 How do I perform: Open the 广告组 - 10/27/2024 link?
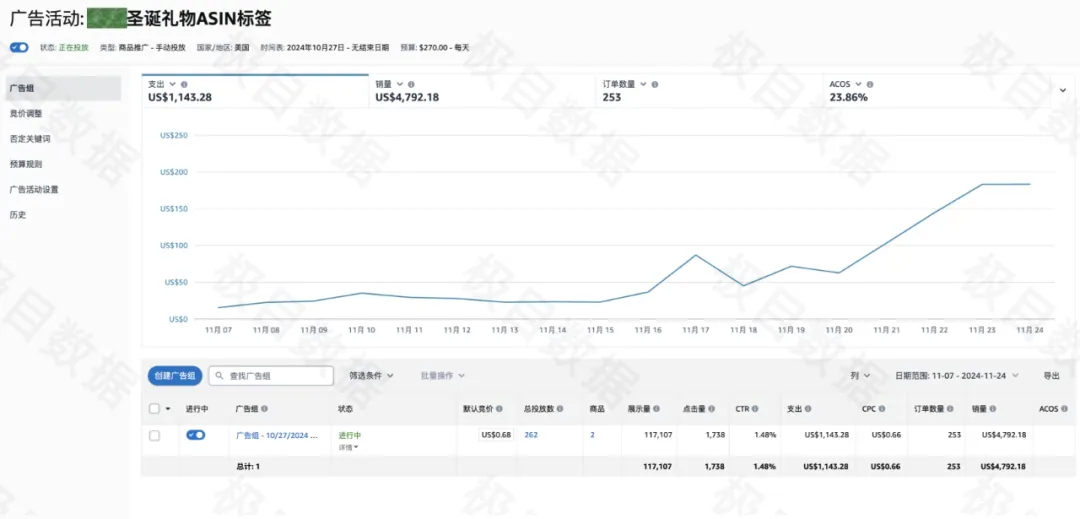[277, 435]
